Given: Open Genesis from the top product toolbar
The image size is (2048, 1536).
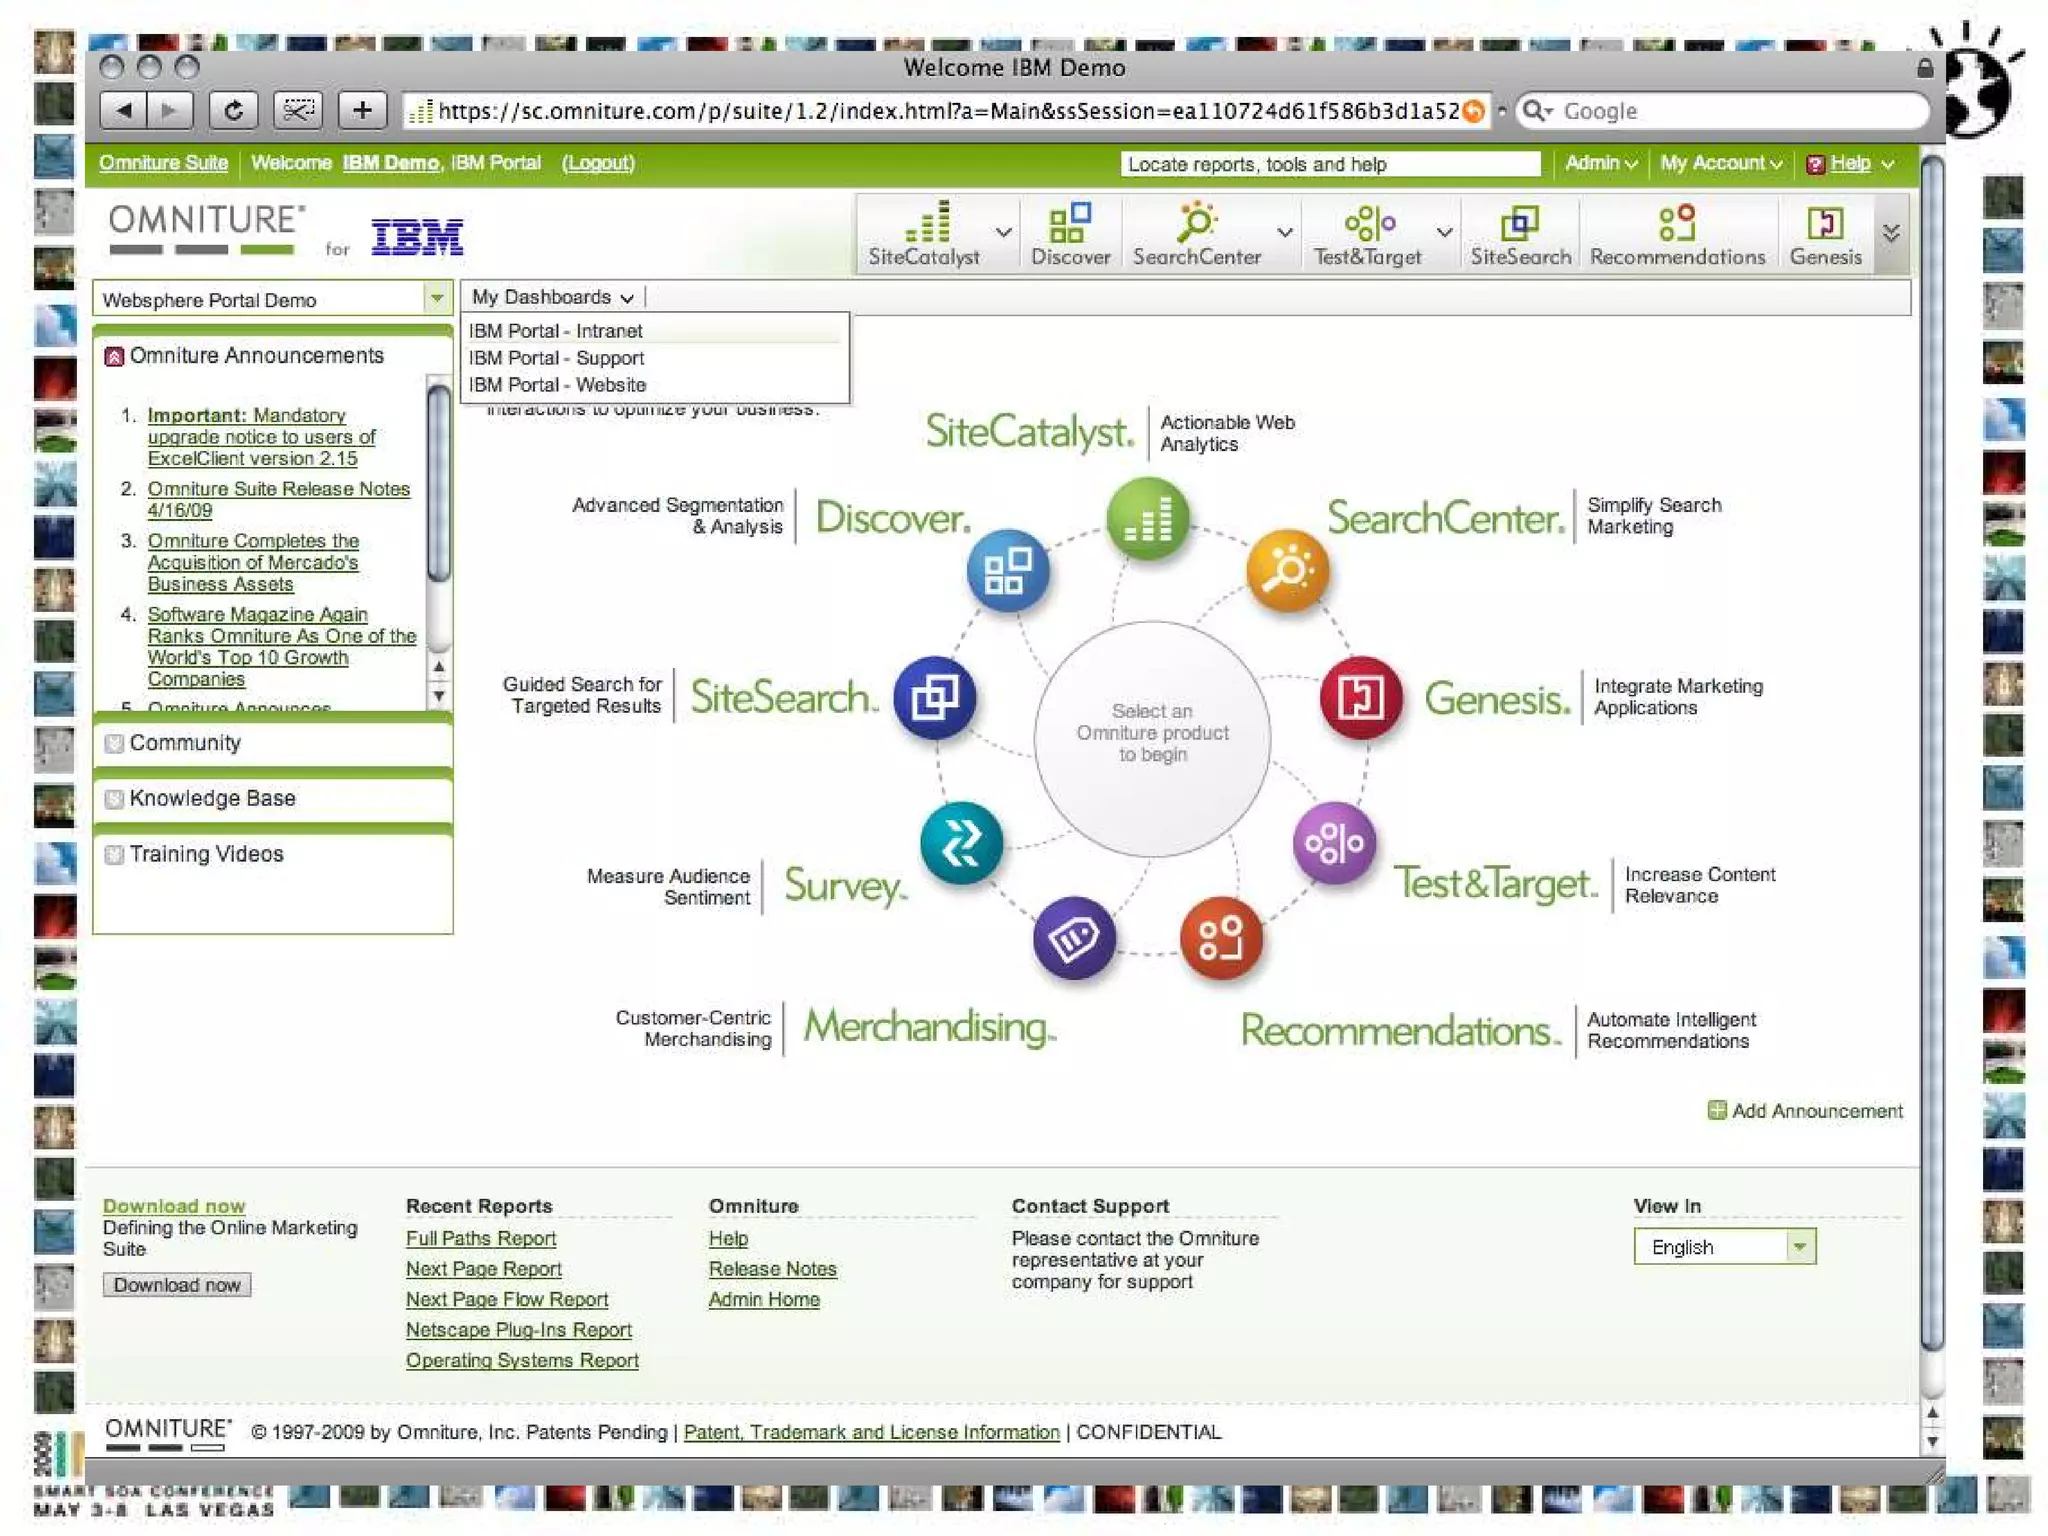Looking at the screenshot, I should (x=1825, y=234).
